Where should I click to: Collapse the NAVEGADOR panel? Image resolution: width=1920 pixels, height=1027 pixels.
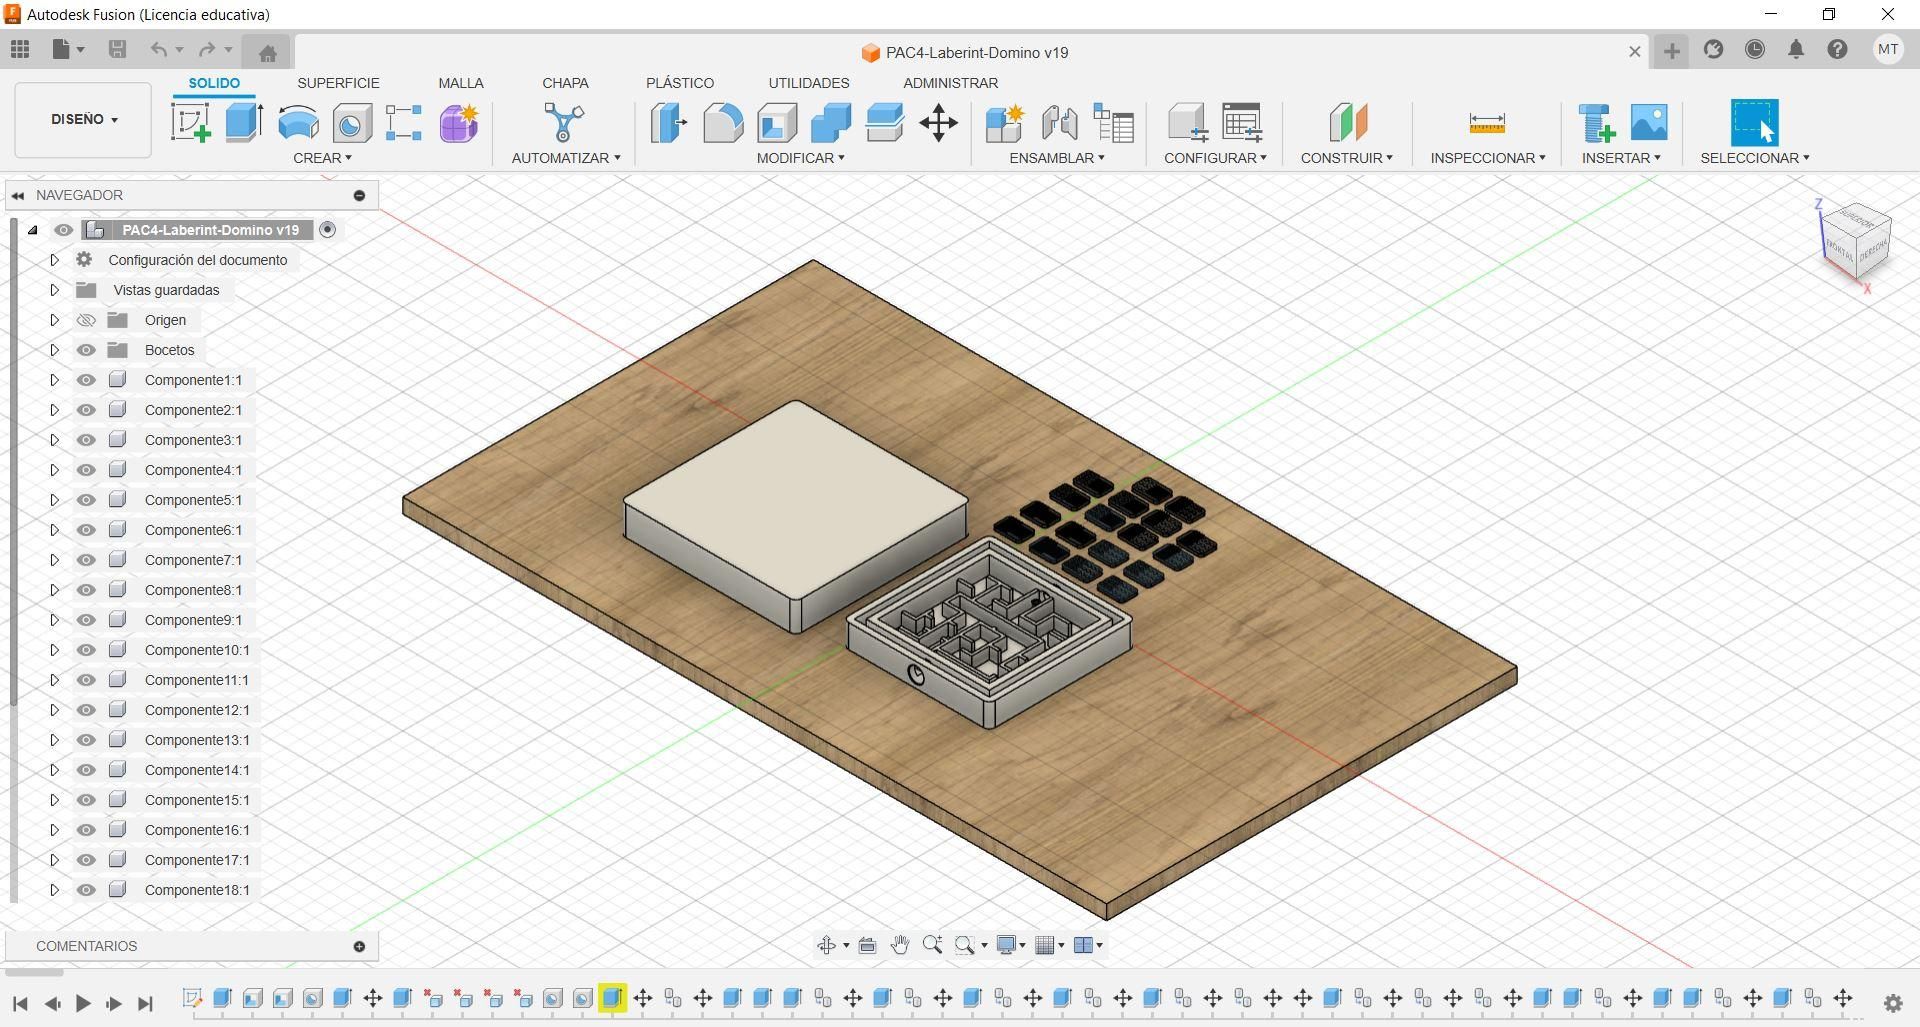(x=18, y=195)
